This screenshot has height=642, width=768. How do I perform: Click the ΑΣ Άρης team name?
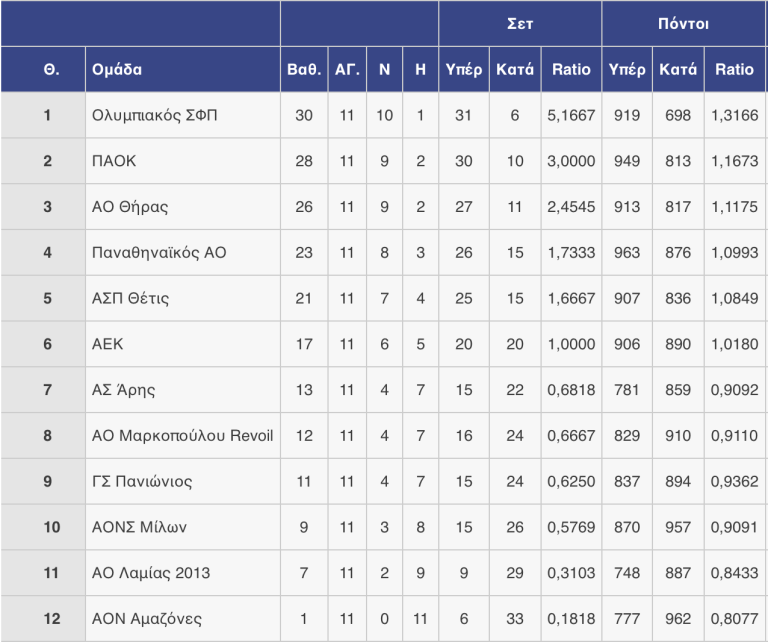click(123, 390)
